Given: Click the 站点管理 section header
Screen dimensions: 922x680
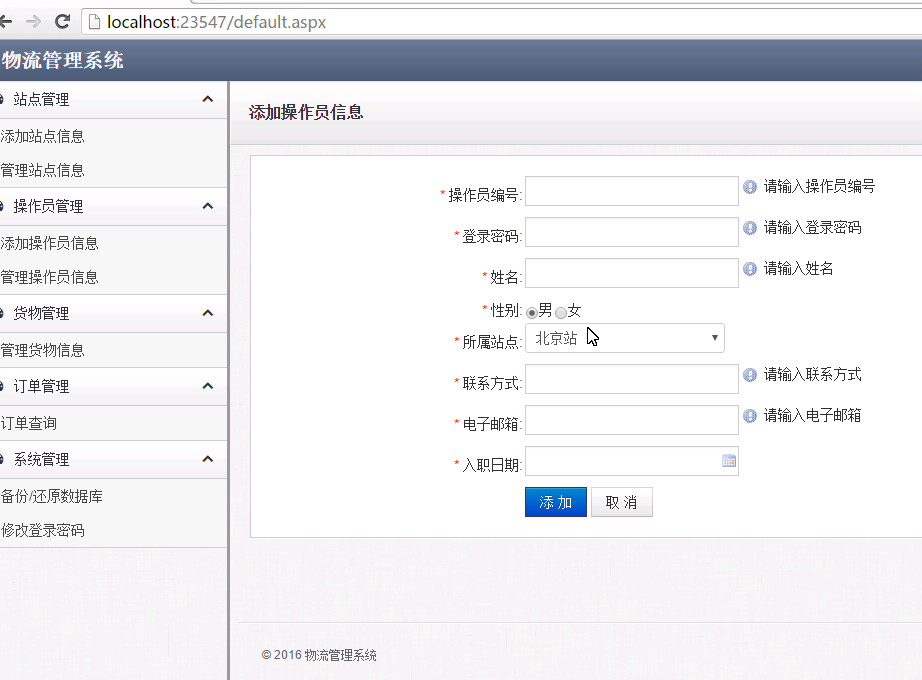Looking at the screenshot, I should coord(113,99).
